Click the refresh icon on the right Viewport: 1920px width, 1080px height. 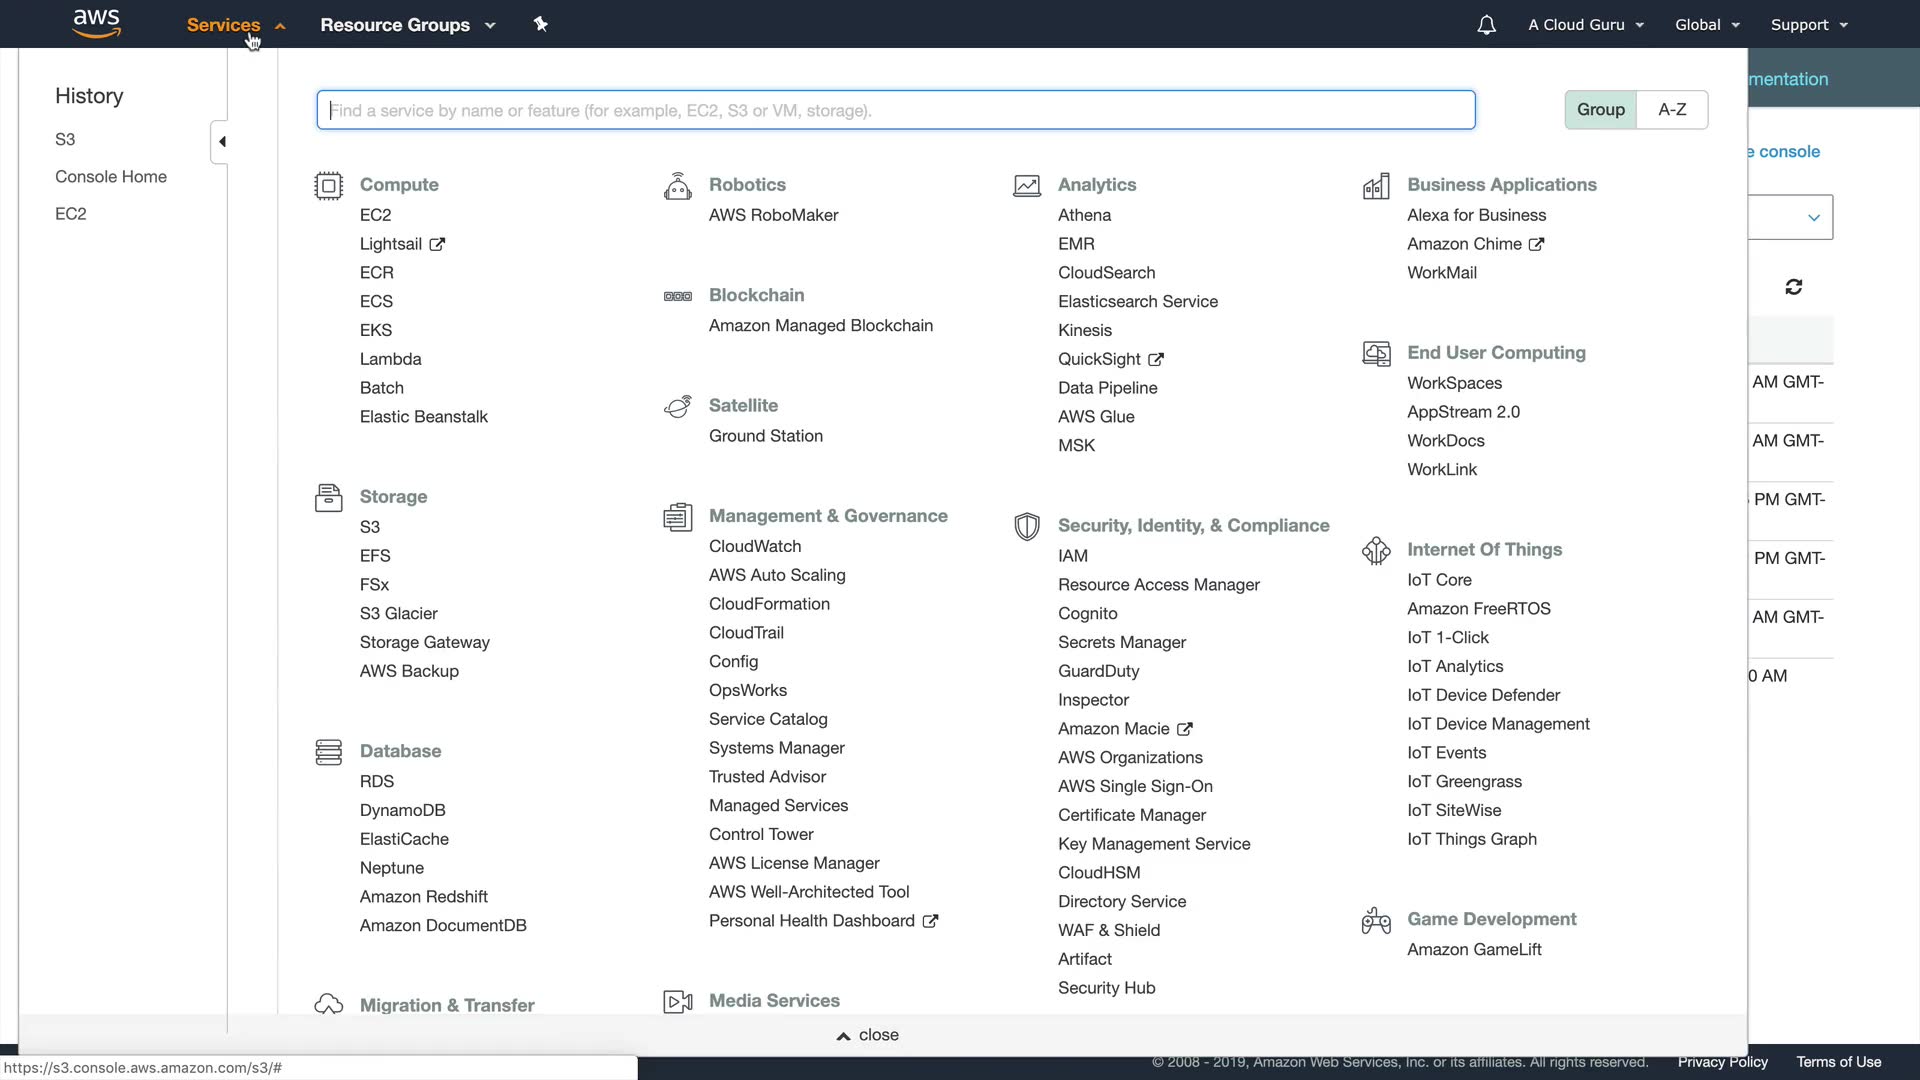tap(1794, 287)
